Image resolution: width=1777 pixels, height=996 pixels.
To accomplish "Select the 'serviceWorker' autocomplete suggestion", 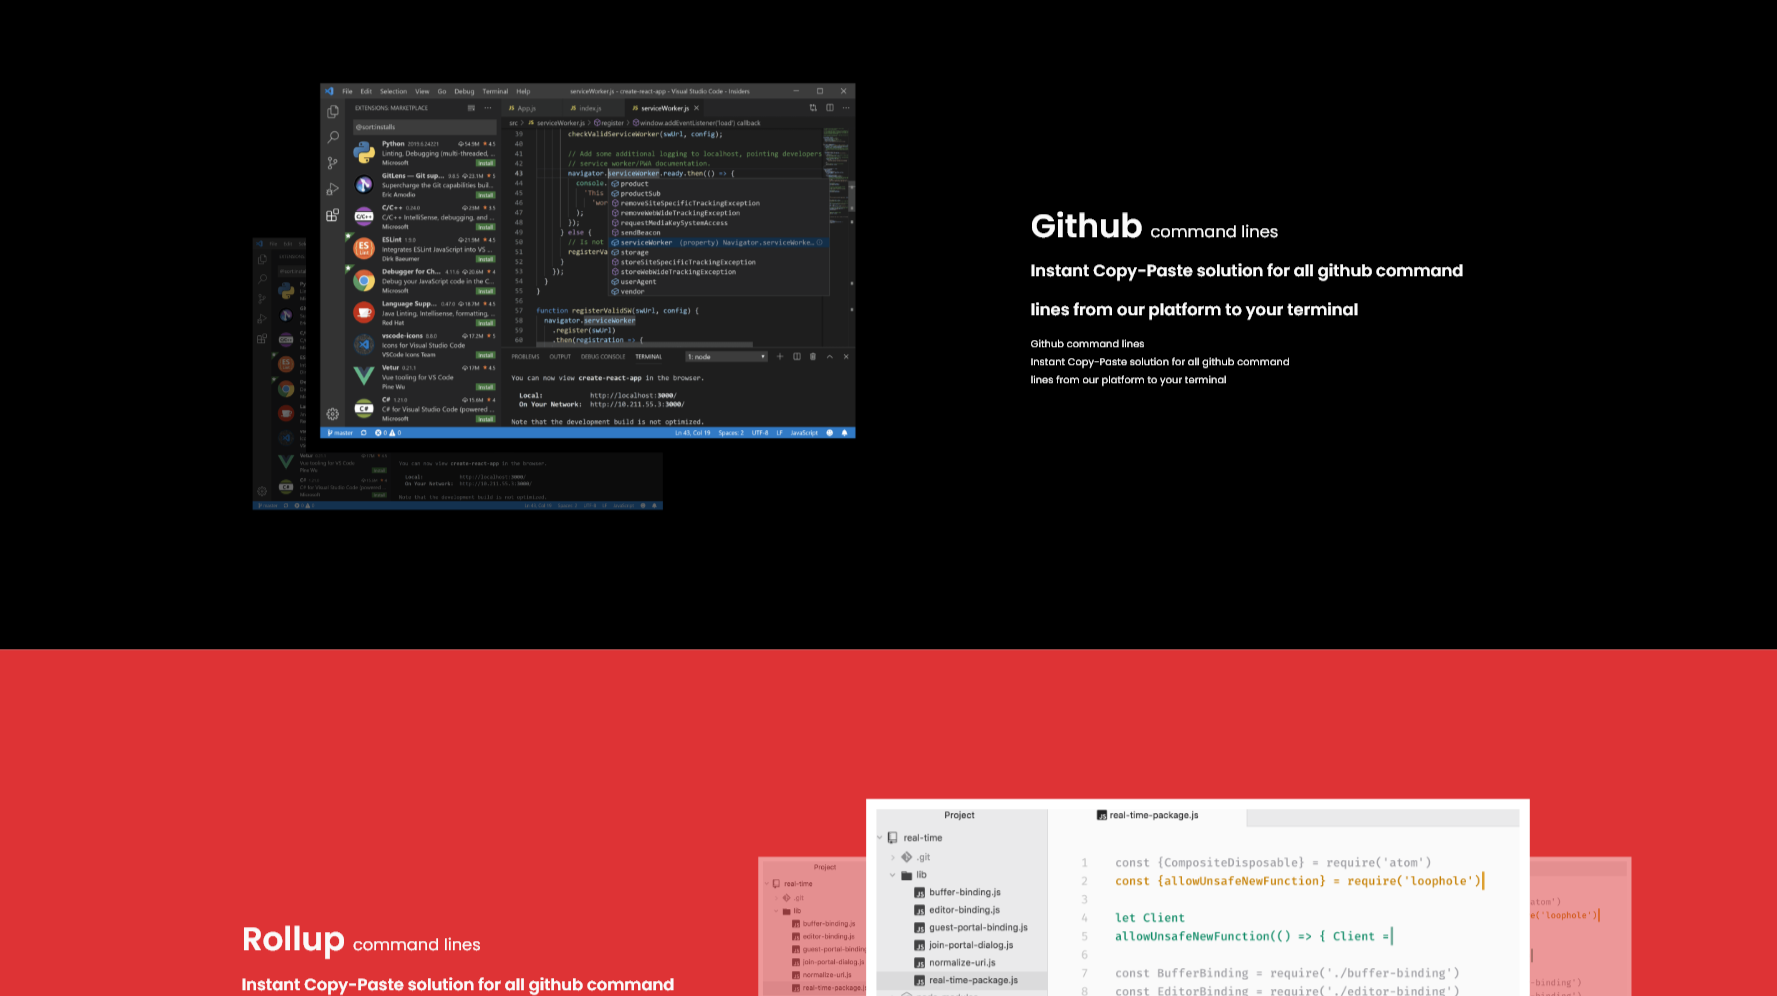I will pos(720,242).
